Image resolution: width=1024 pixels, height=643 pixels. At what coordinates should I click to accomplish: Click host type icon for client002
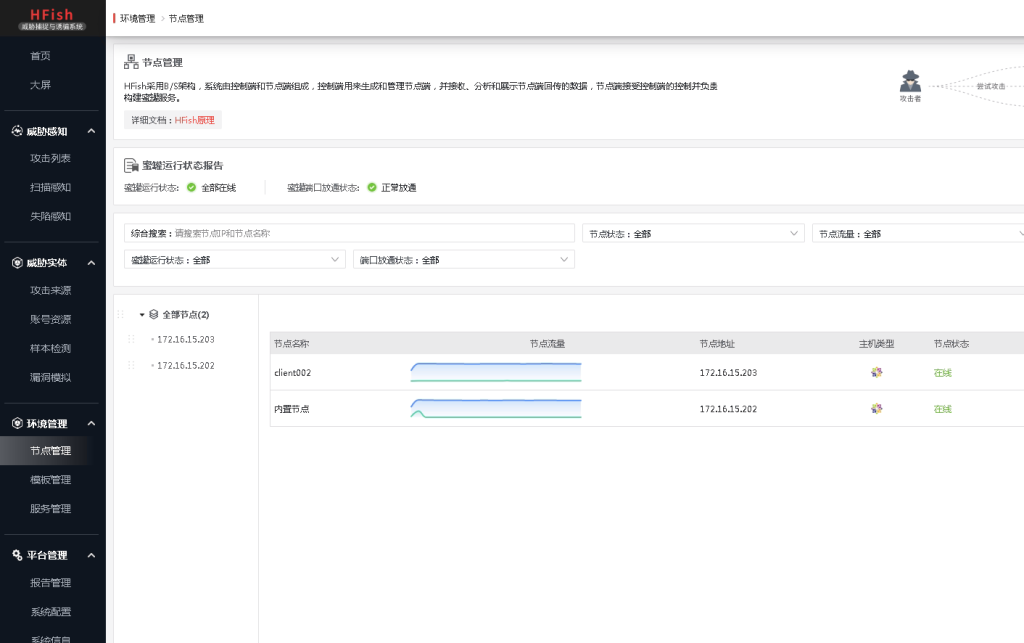(876, 372)
